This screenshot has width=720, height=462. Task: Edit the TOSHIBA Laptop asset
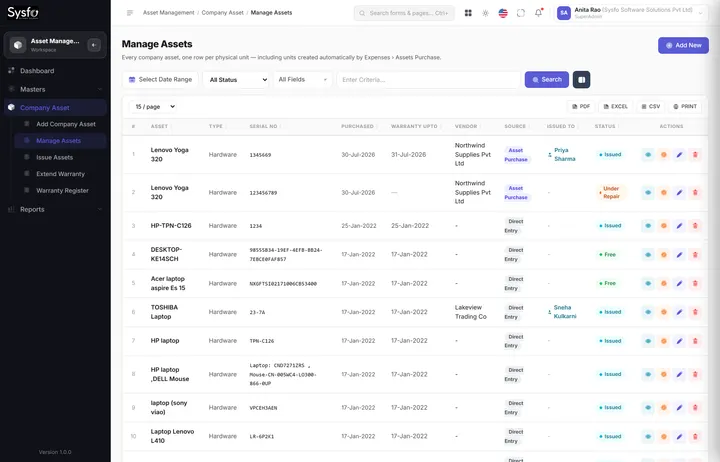(x=679, y=312)
